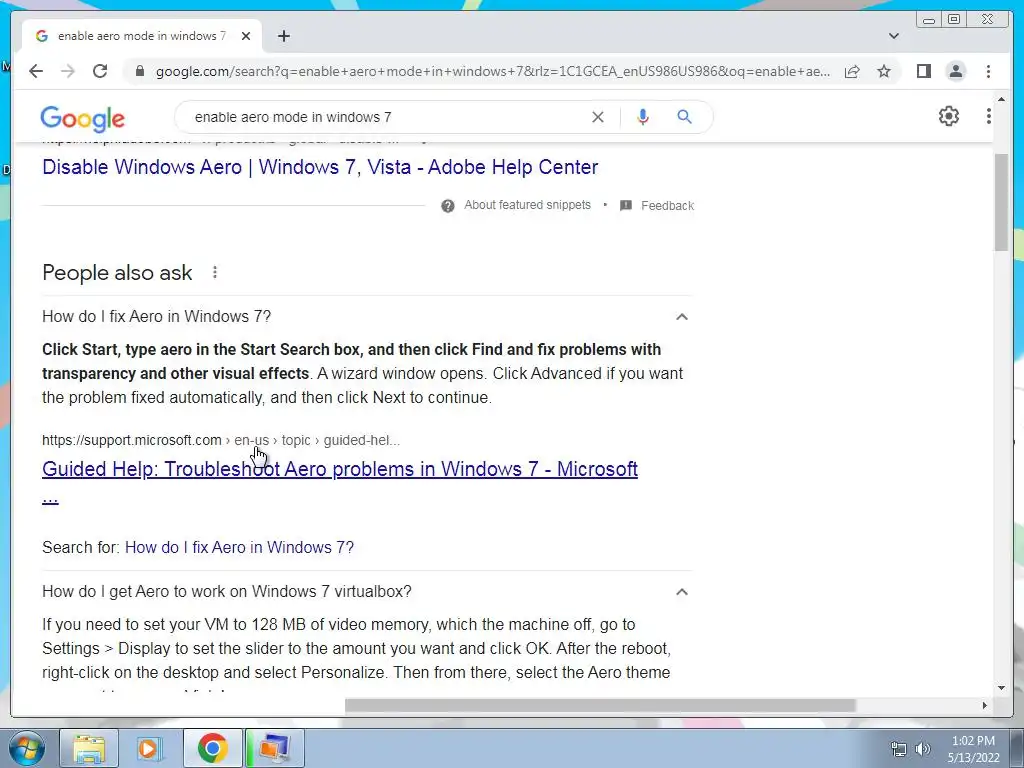The width and height of the screenshot is (1024, 768).
Task: Click the Chrome address bar URL
Action: pyautogui.click(x=492, y=71)
